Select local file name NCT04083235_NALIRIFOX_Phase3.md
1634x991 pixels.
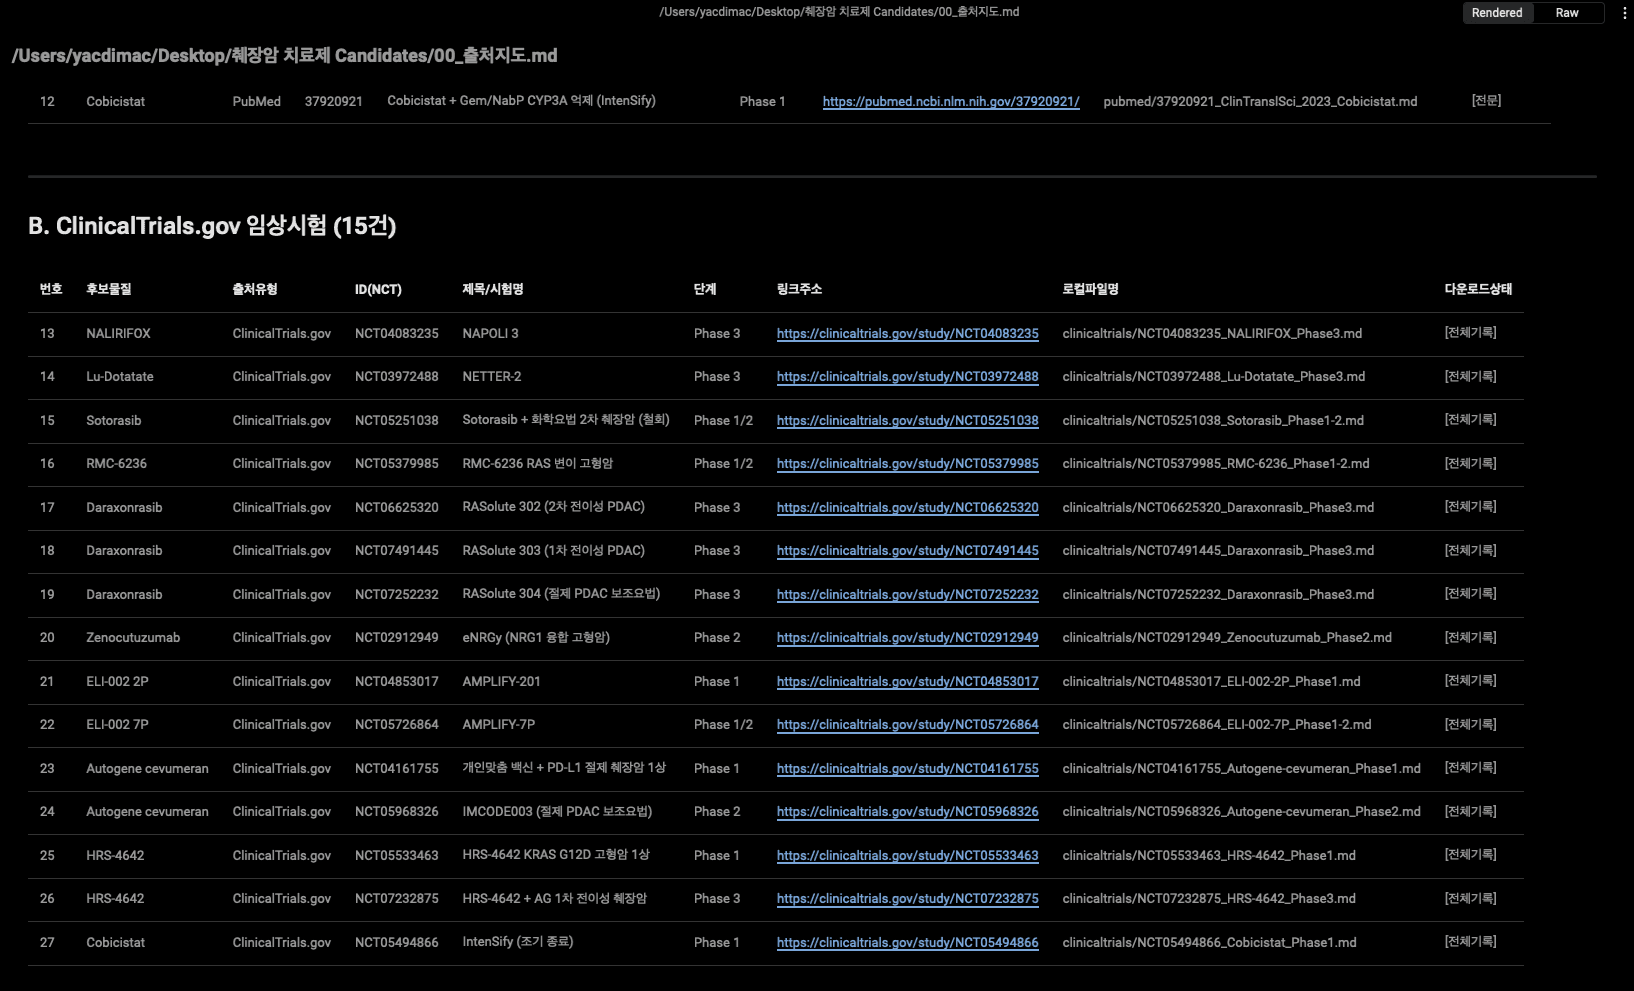point(1212,334)
